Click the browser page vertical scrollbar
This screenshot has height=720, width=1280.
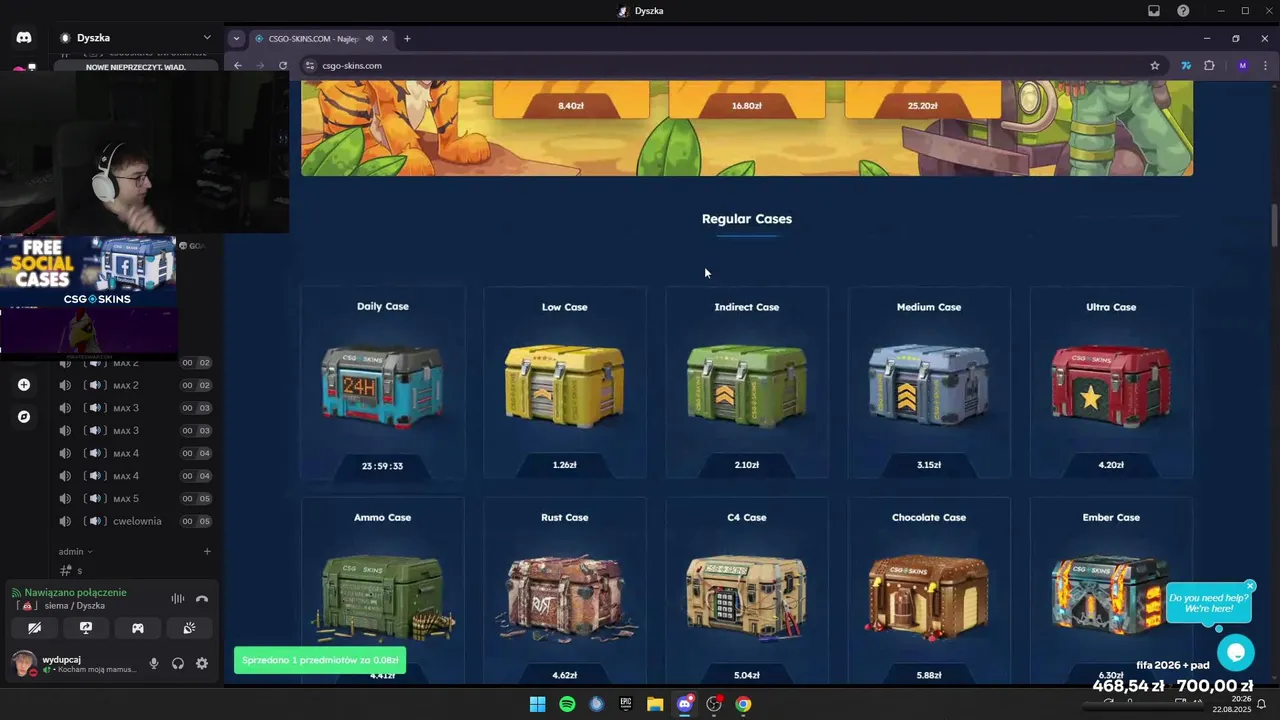click(1274, 225)
